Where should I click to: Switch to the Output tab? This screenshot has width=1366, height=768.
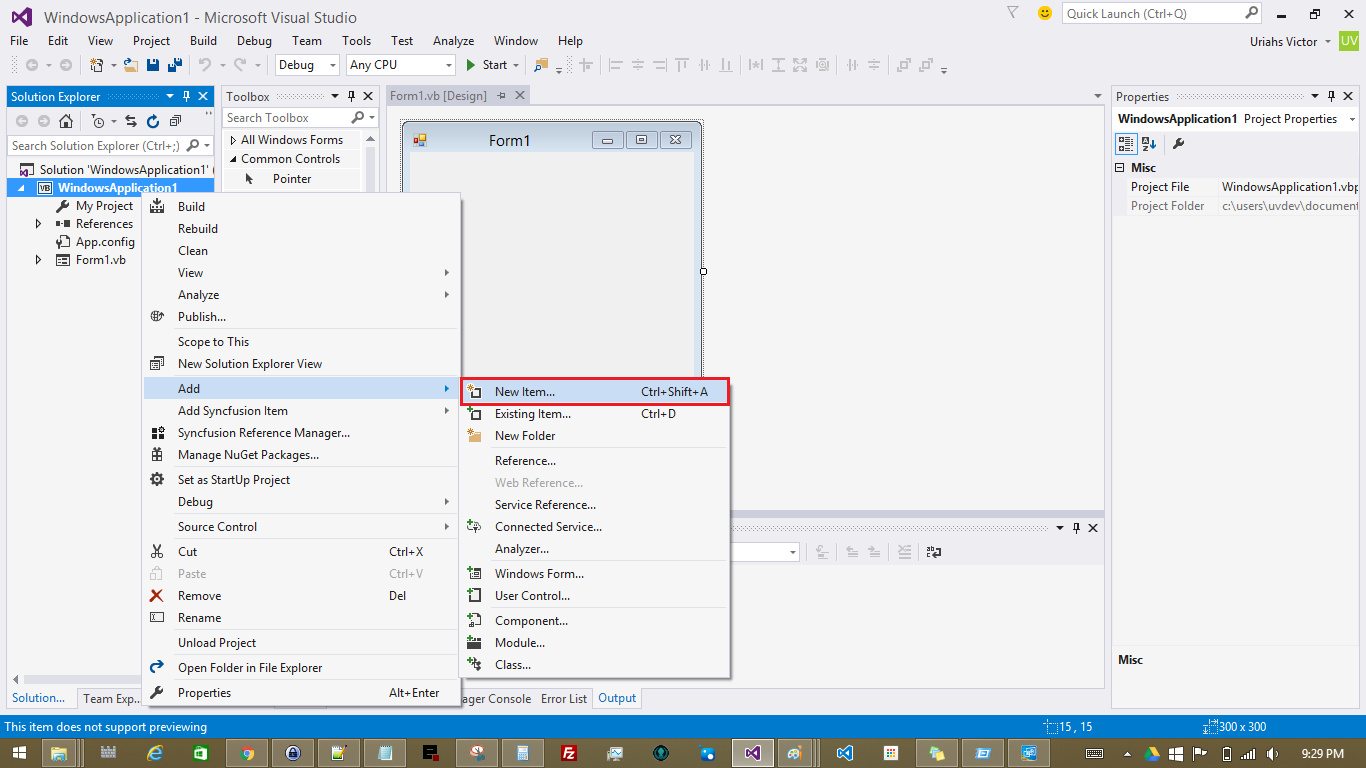(617, 699)
